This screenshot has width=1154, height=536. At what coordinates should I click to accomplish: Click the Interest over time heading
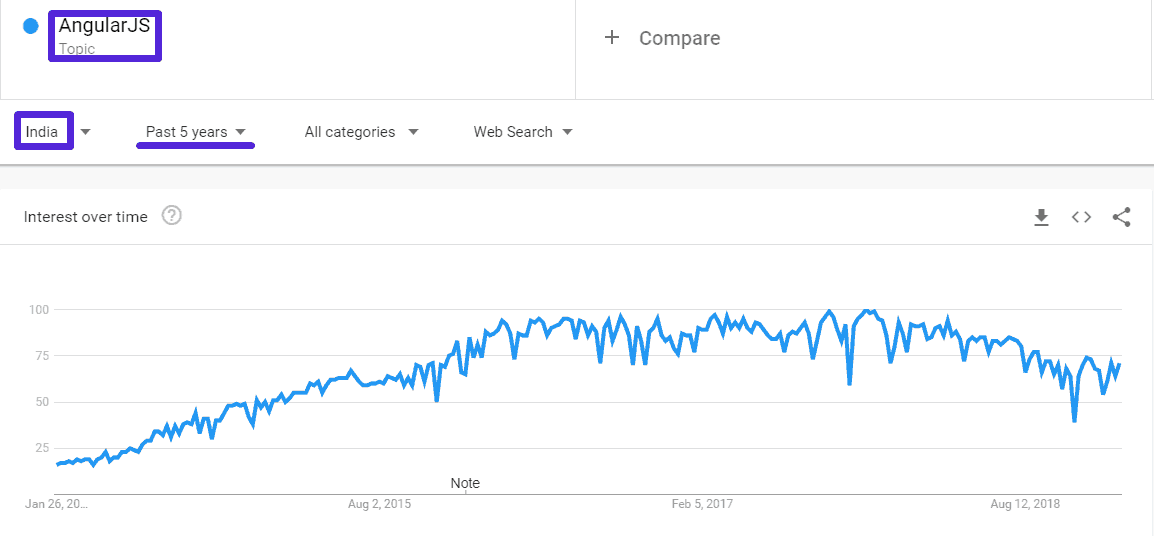pyautogui.click(x=86, y=217)
